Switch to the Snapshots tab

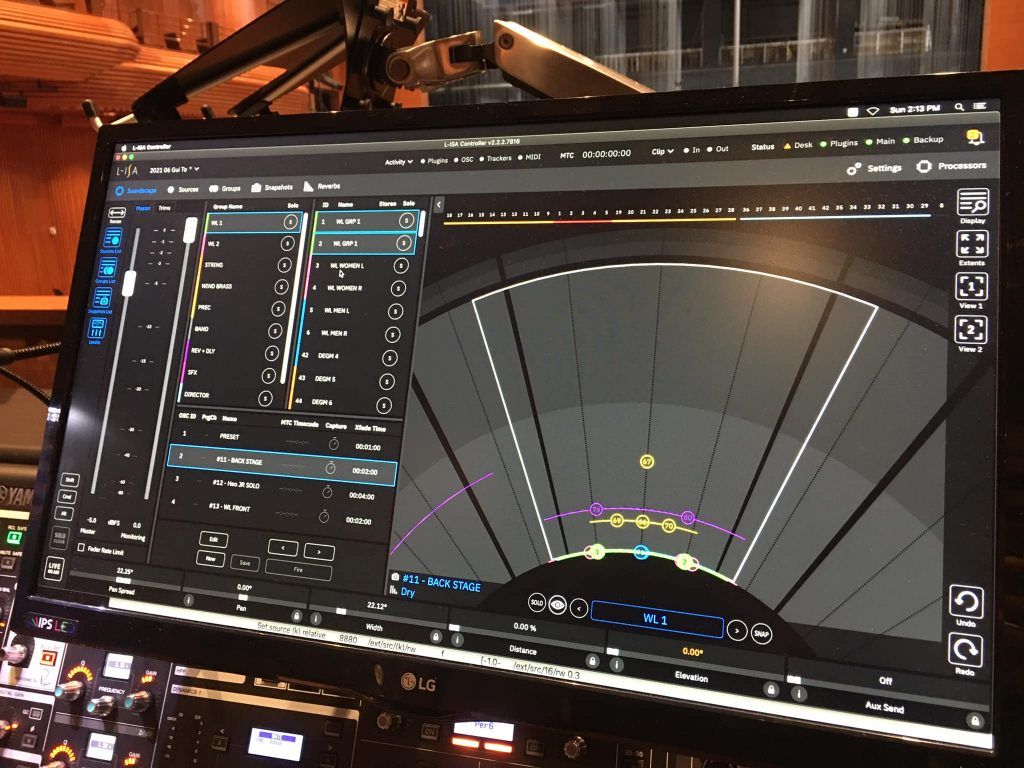272,187
